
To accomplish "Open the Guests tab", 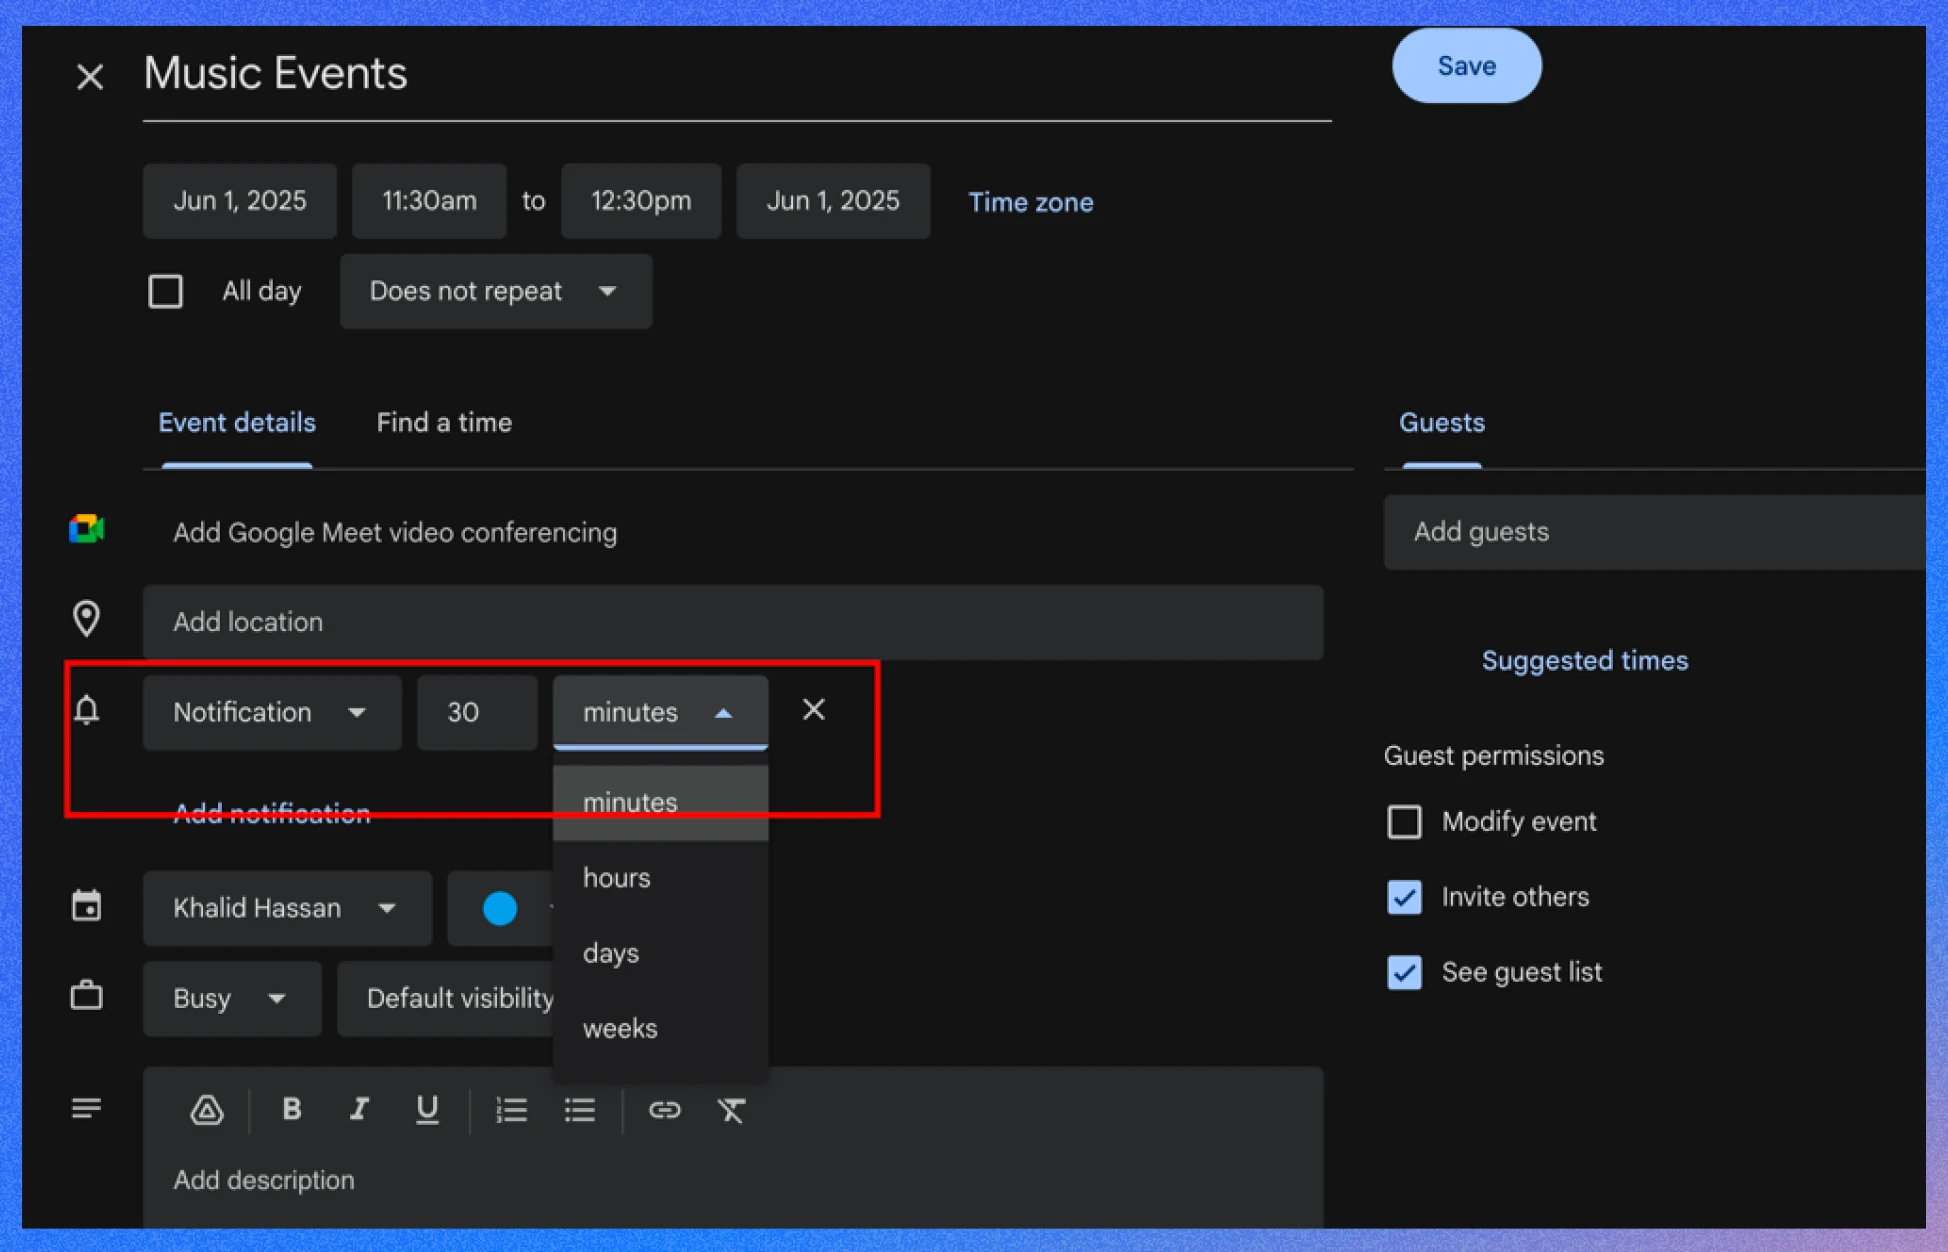I will 1441,423.
